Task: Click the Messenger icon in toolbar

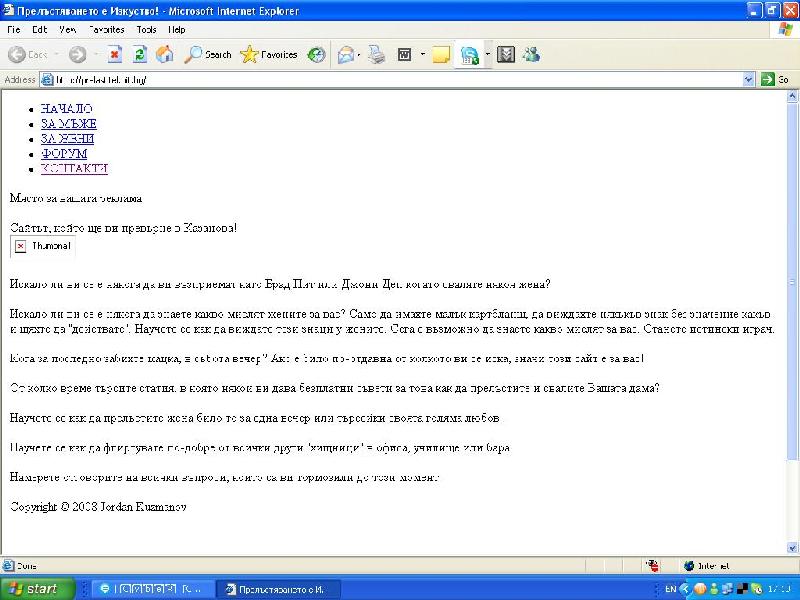Action: pyautogui.click(x=530, y=55)
